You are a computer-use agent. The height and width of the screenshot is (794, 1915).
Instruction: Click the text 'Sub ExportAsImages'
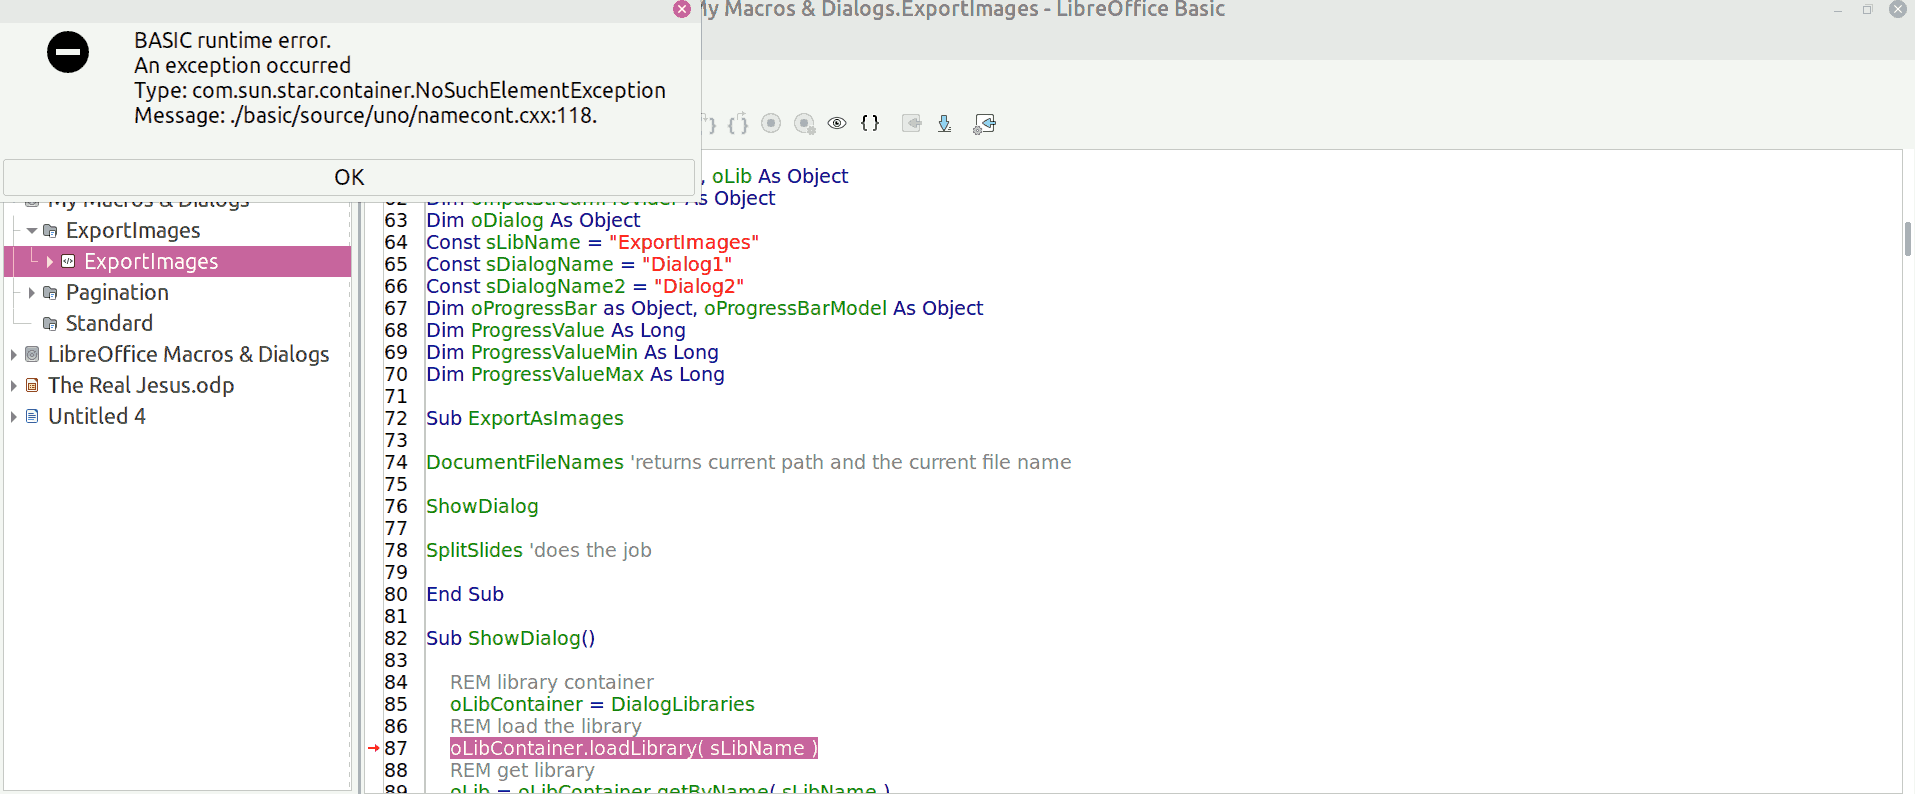click(x=525, y=419)
